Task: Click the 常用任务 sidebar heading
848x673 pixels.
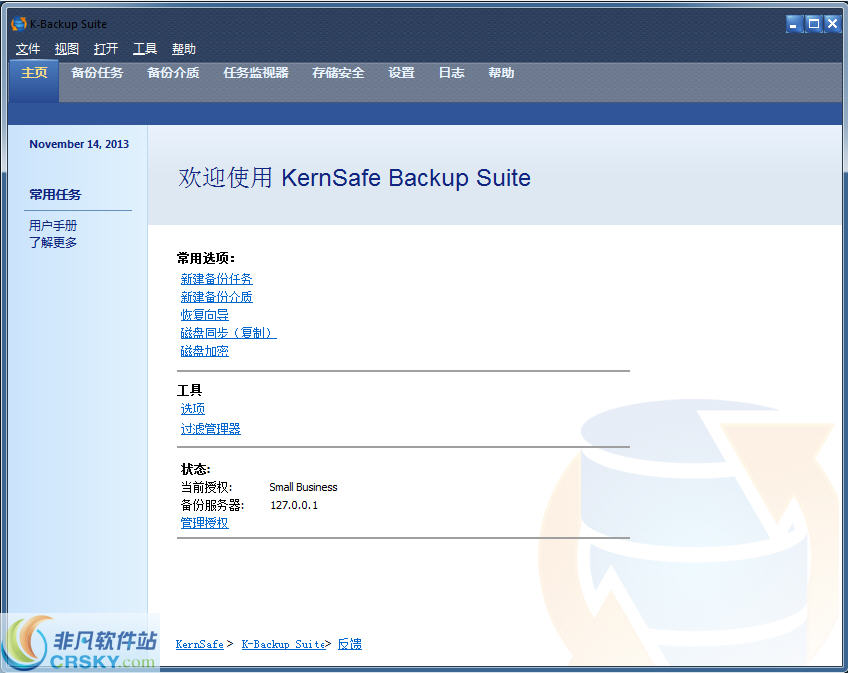Action: (x=55, y=195)
